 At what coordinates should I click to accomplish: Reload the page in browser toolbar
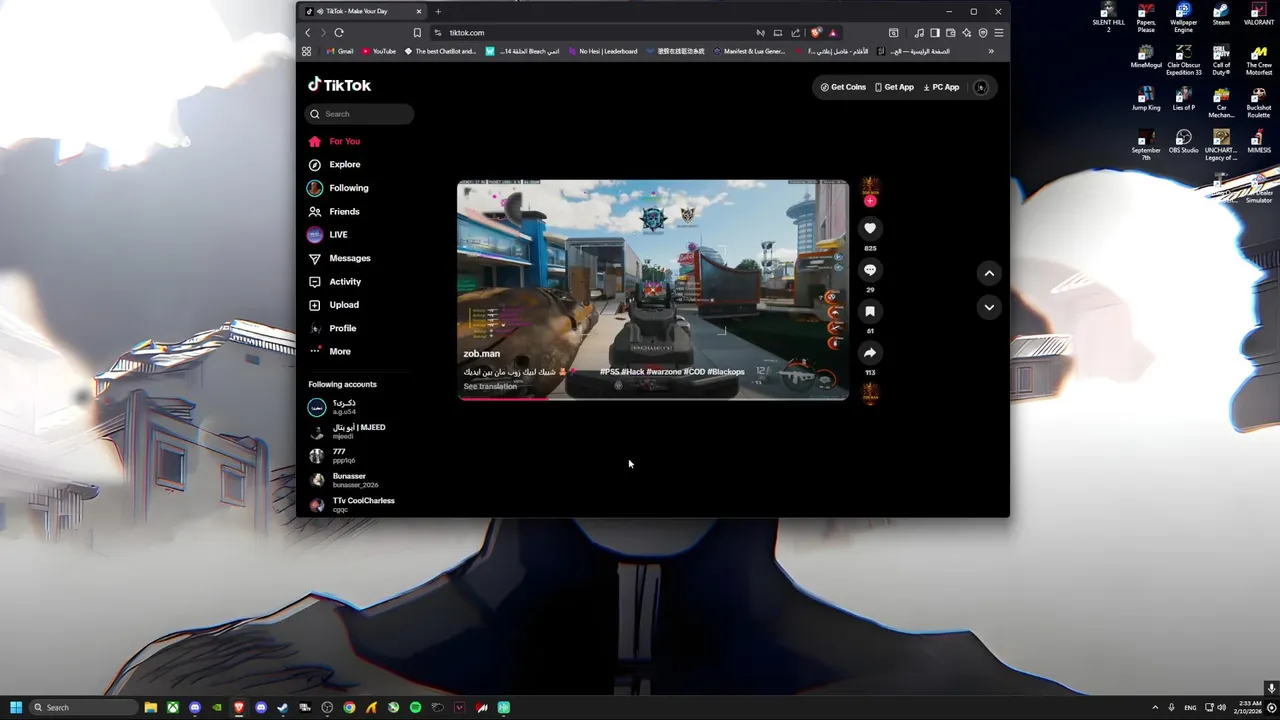pyautogui.click(x=339, y=32)
